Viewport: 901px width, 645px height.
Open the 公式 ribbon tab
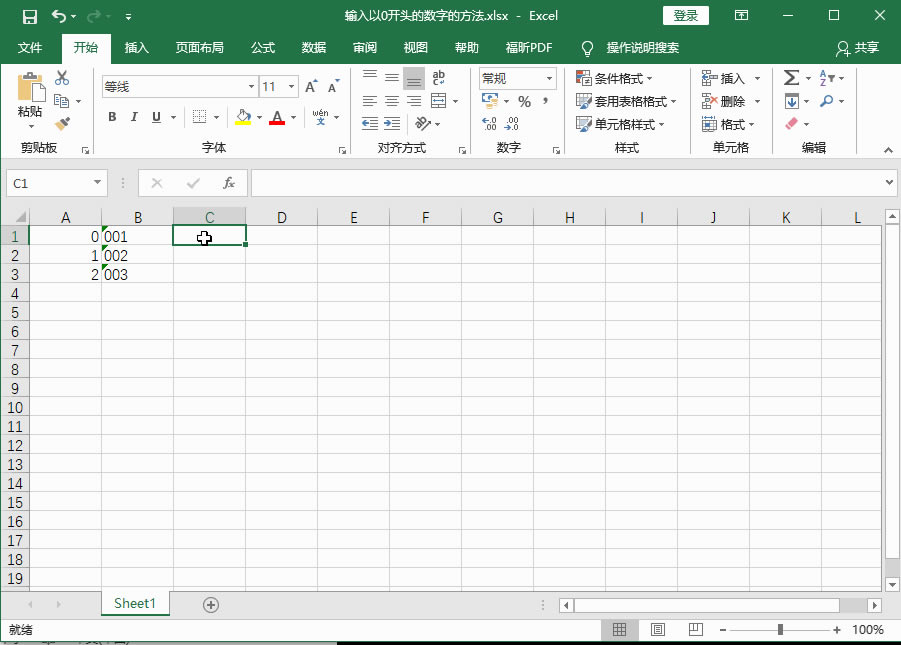tap(262, 47)
